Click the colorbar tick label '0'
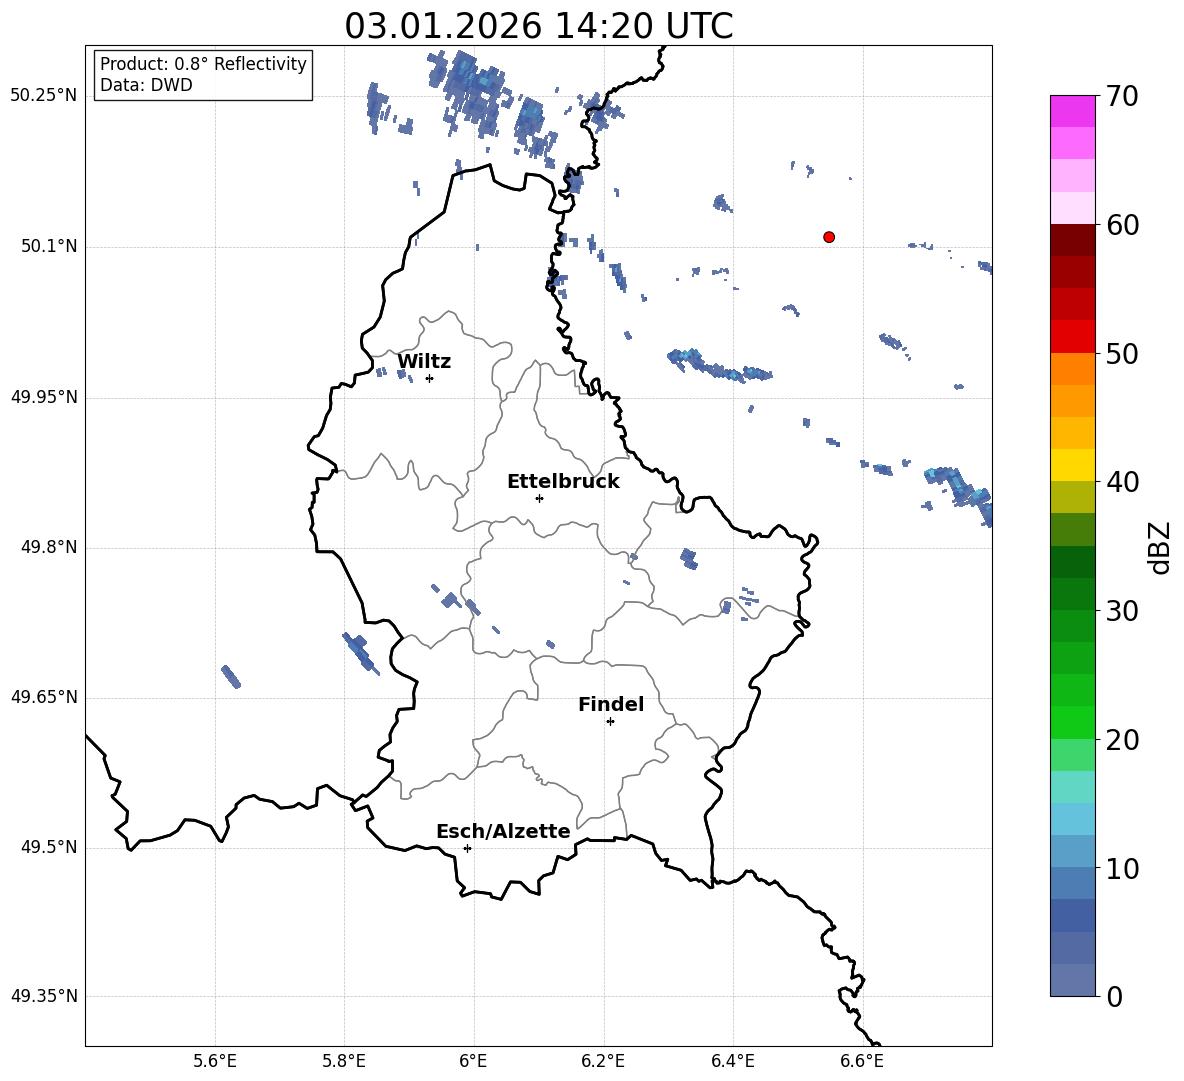 [1115, 997]
